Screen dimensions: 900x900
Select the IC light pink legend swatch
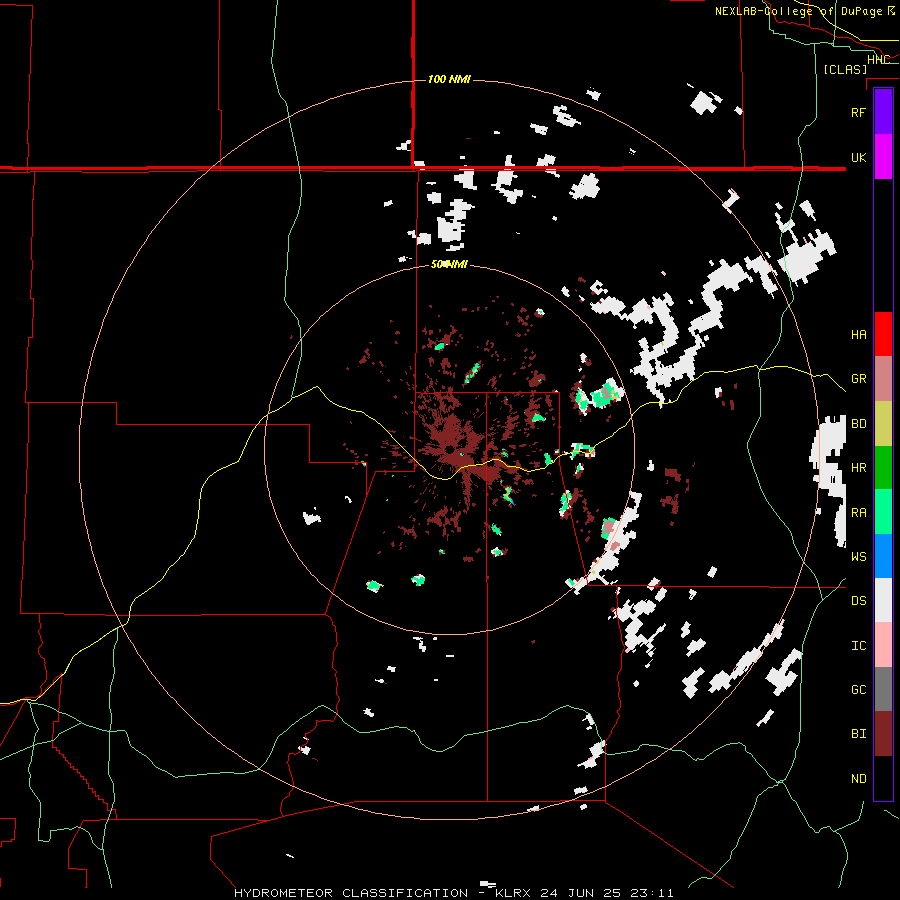point(883,645)
